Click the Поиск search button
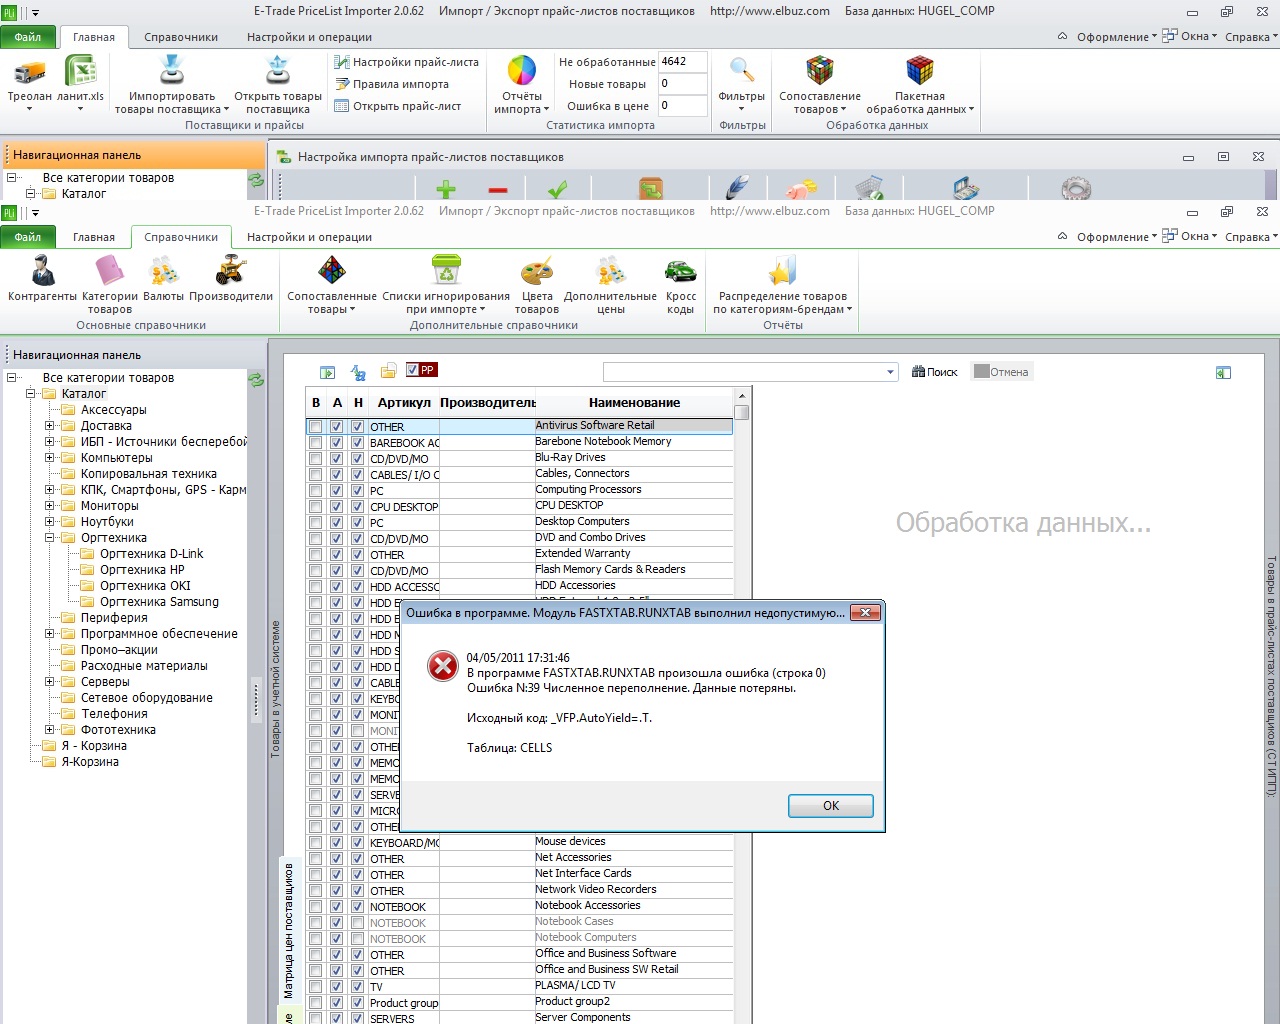The width and height of the screenshot is (1280, 1024). [935, 372]
